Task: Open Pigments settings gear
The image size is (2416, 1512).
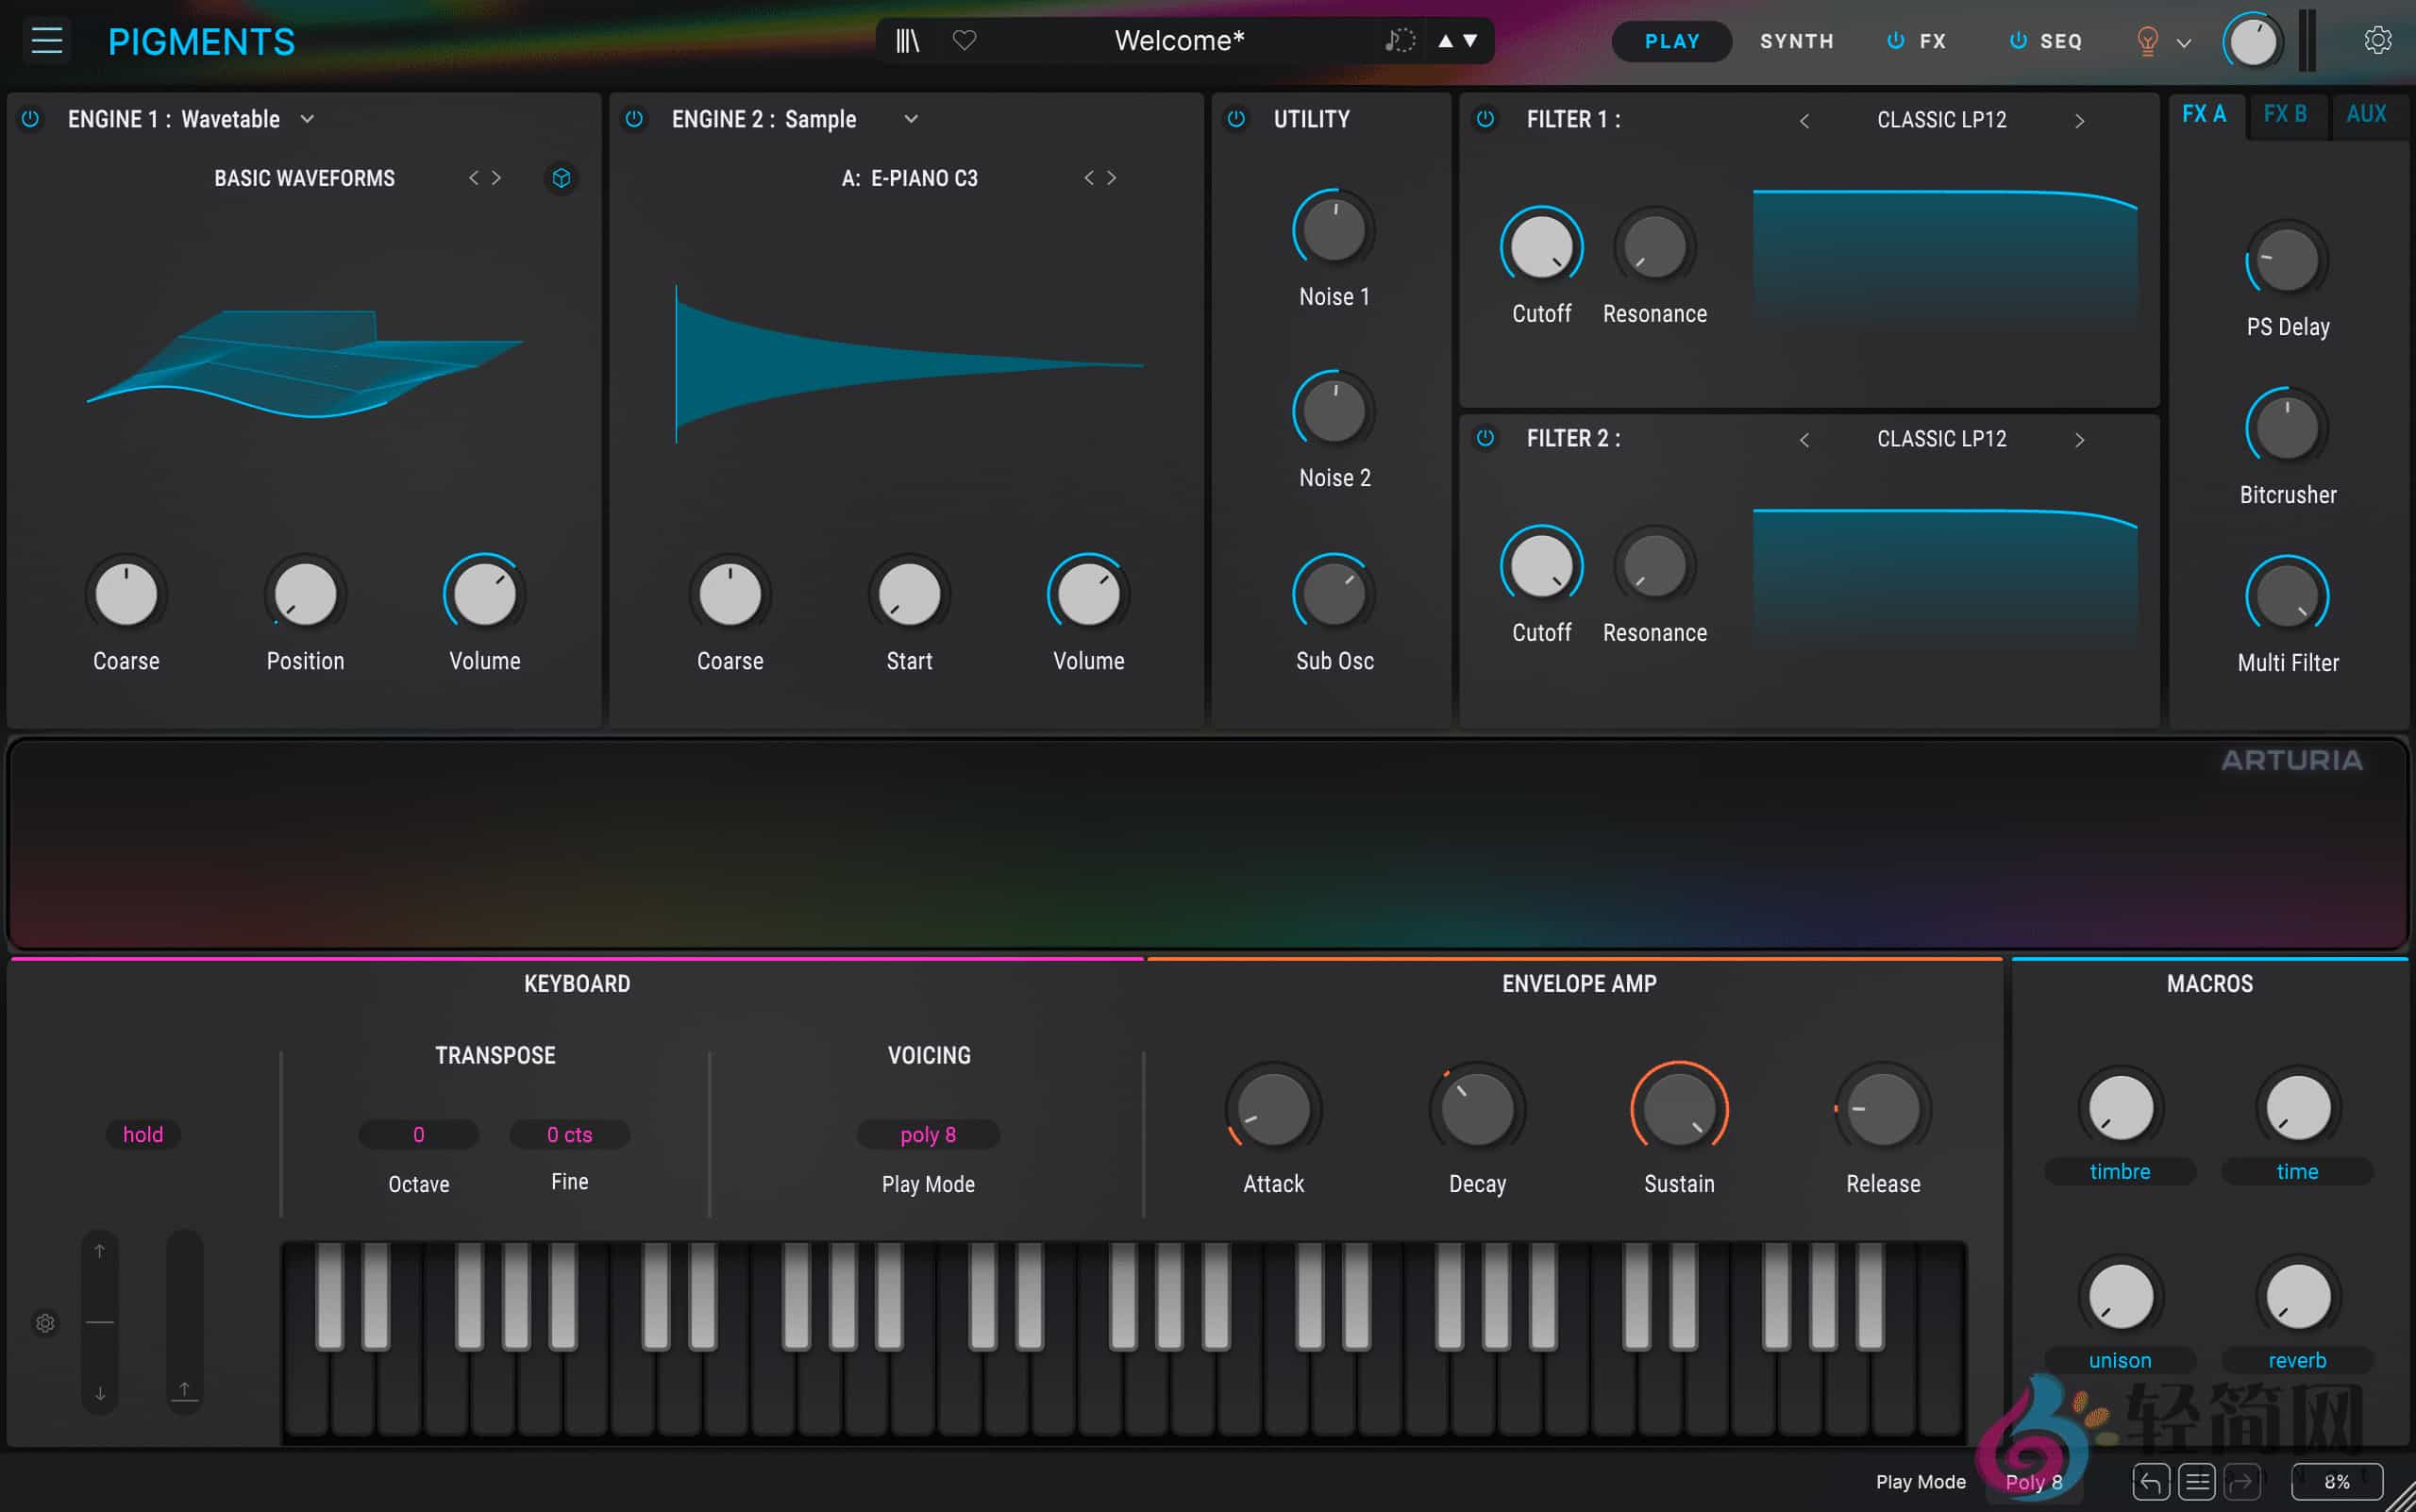Action: pos(2377,39)
